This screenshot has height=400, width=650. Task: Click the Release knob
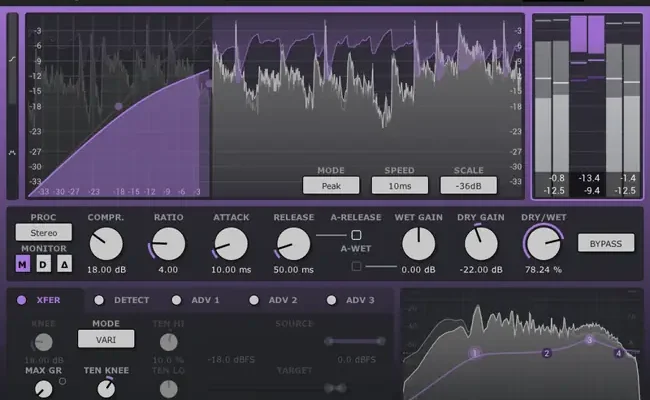[x=293, y=243]
